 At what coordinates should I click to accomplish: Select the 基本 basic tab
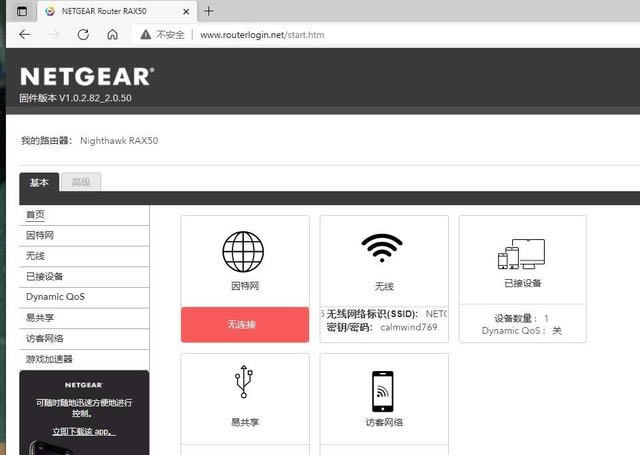pos(39,182)
